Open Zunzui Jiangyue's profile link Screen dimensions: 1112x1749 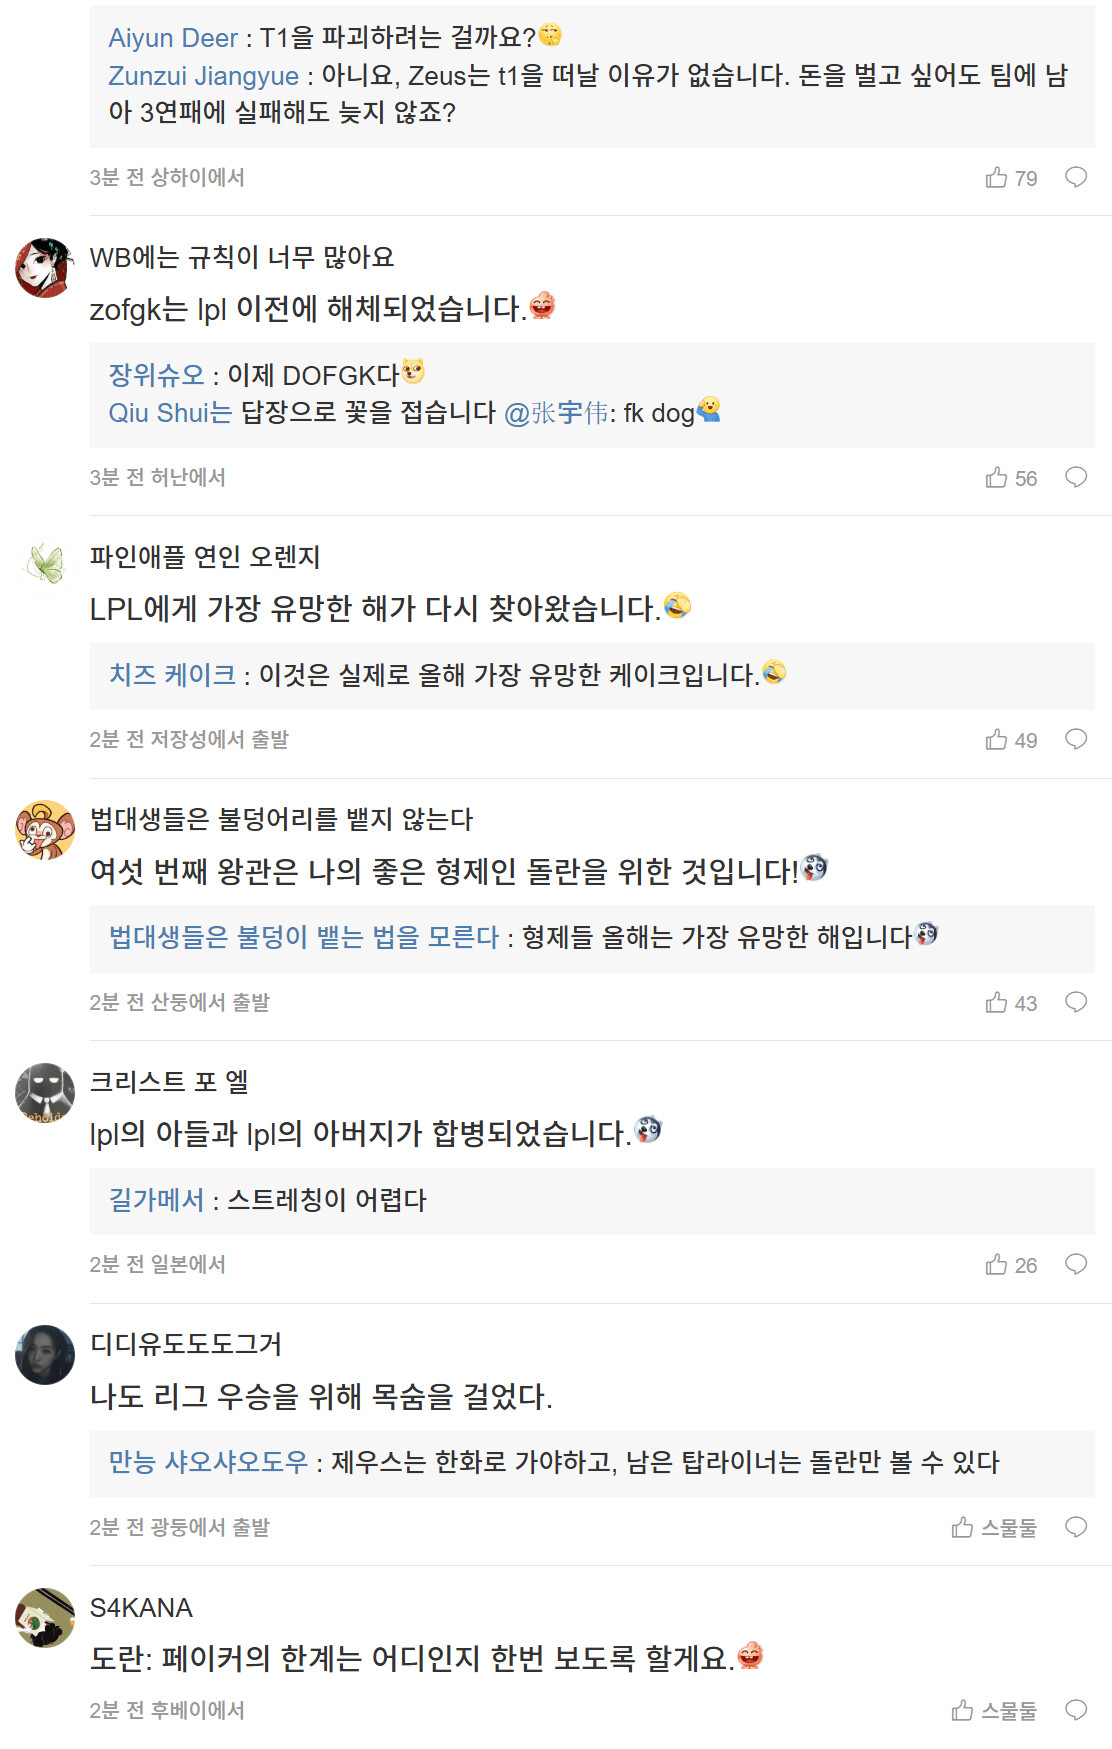pos(203,76)
